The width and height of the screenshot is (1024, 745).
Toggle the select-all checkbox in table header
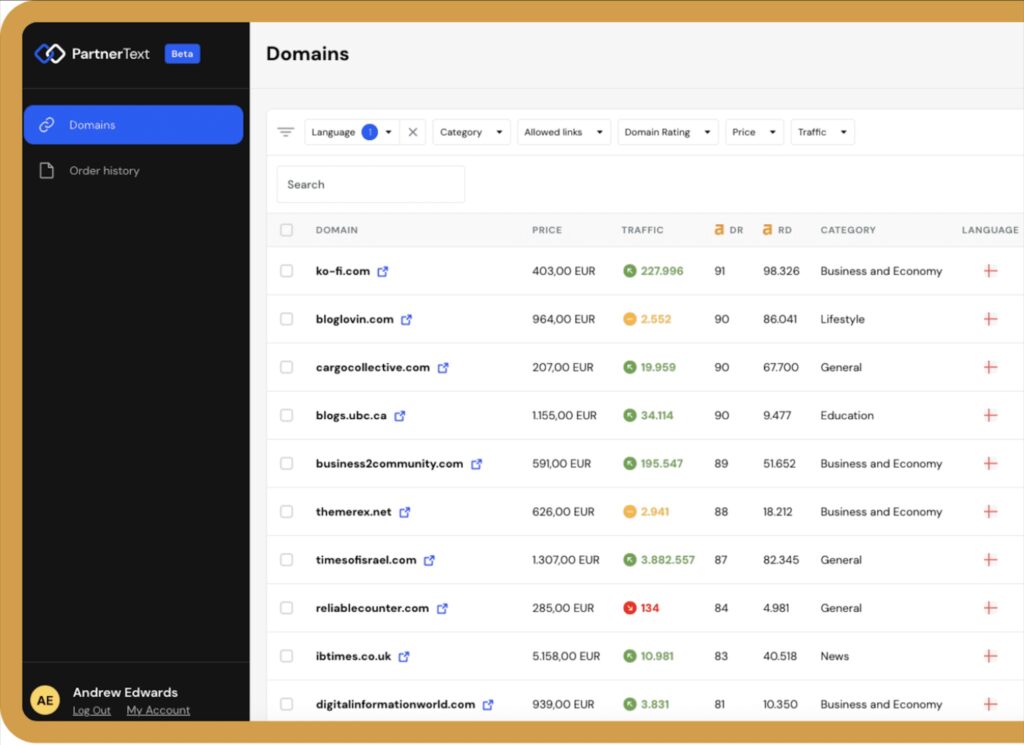286,230
